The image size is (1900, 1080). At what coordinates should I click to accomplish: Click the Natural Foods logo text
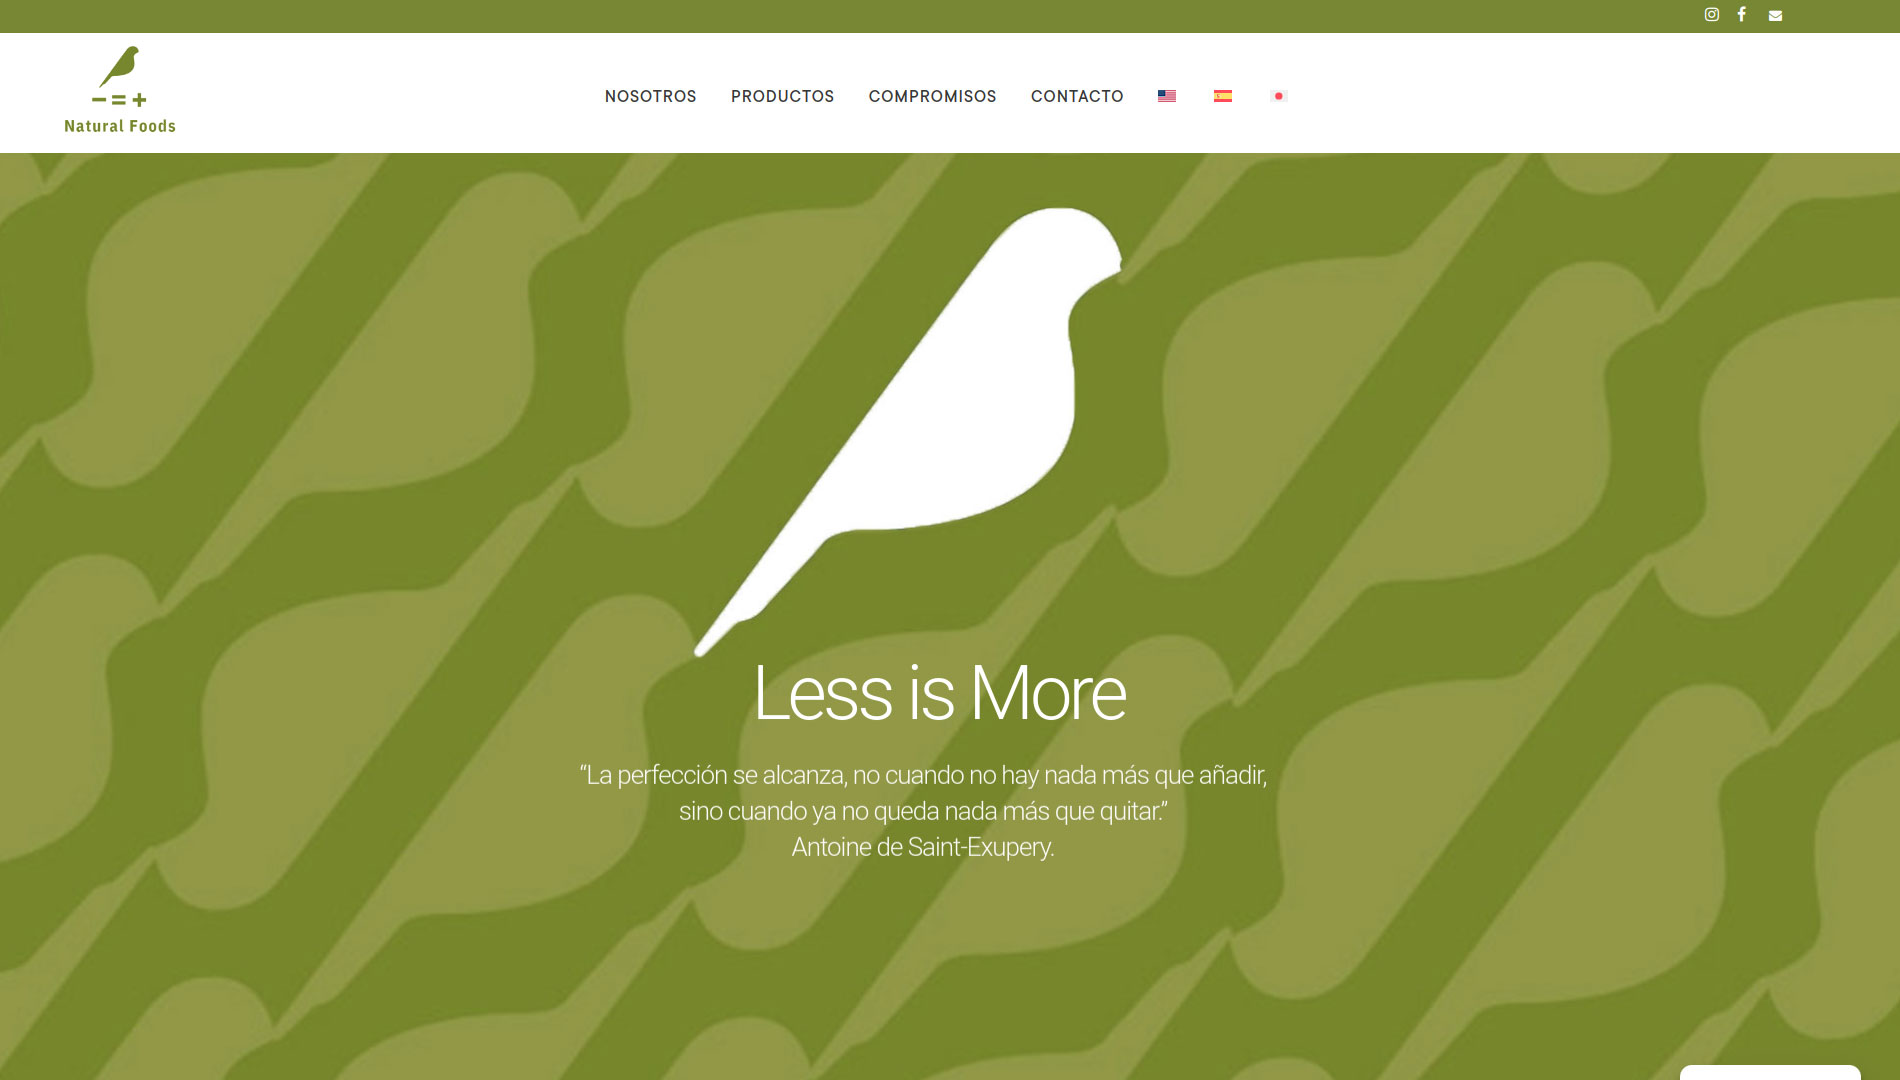point(120,126)
